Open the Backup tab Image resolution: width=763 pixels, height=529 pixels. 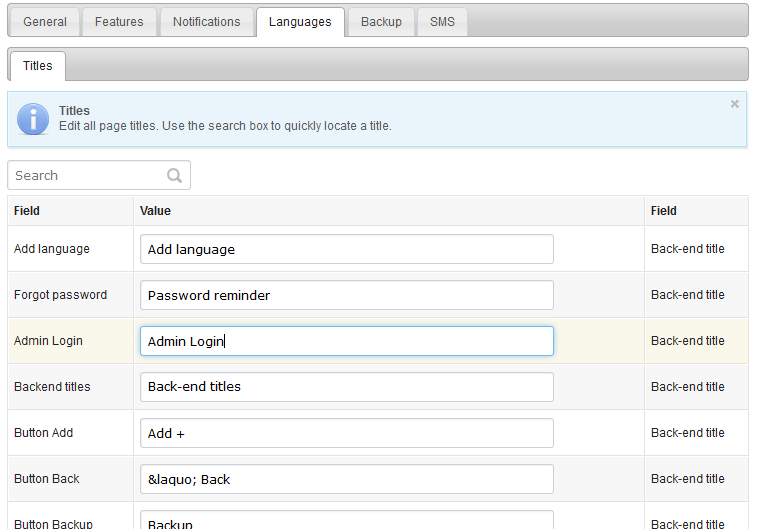[x=382, y=22]
